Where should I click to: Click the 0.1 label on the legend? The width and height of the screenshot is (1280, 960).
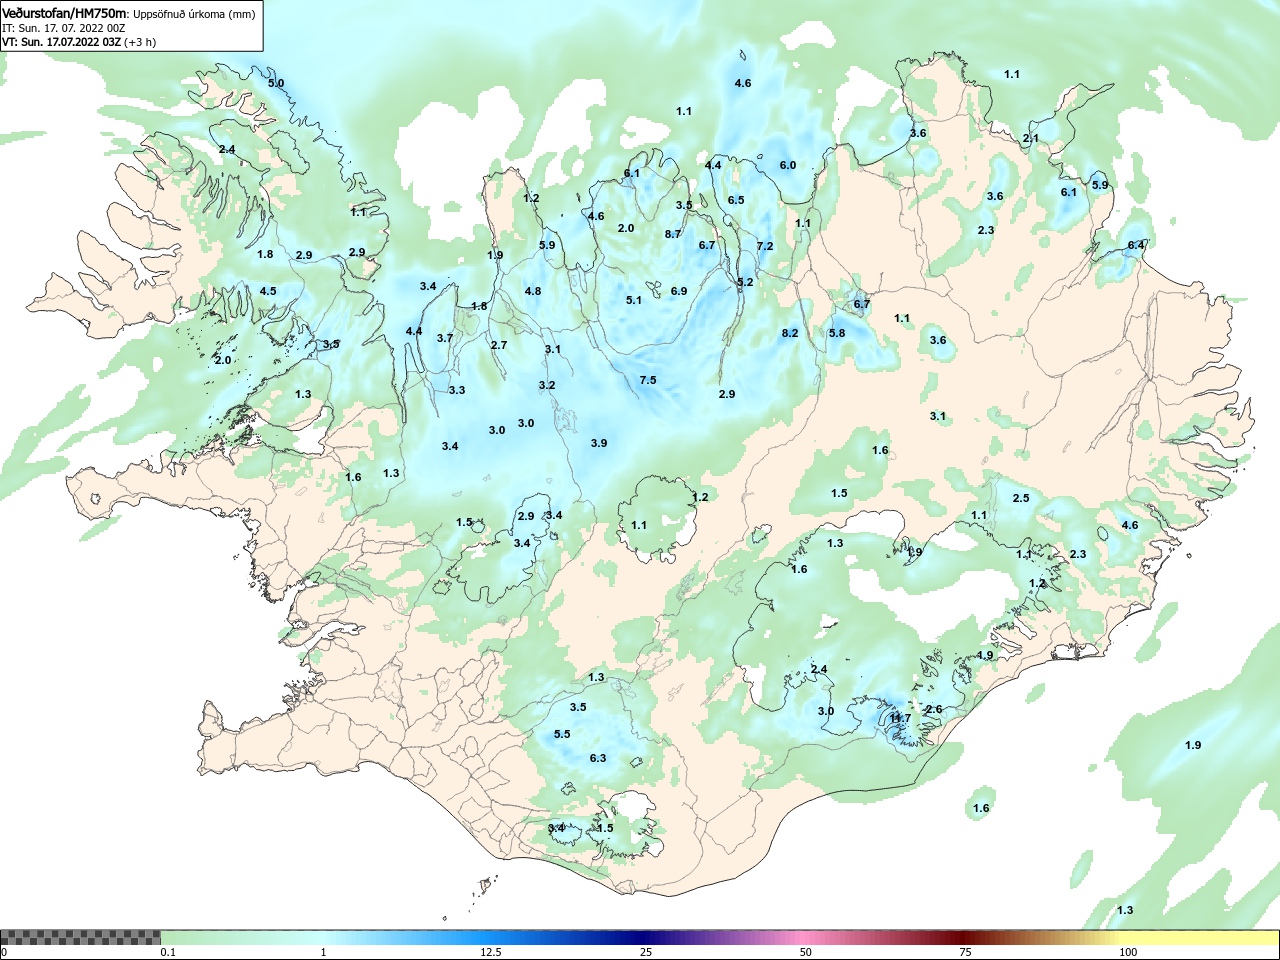168,953
